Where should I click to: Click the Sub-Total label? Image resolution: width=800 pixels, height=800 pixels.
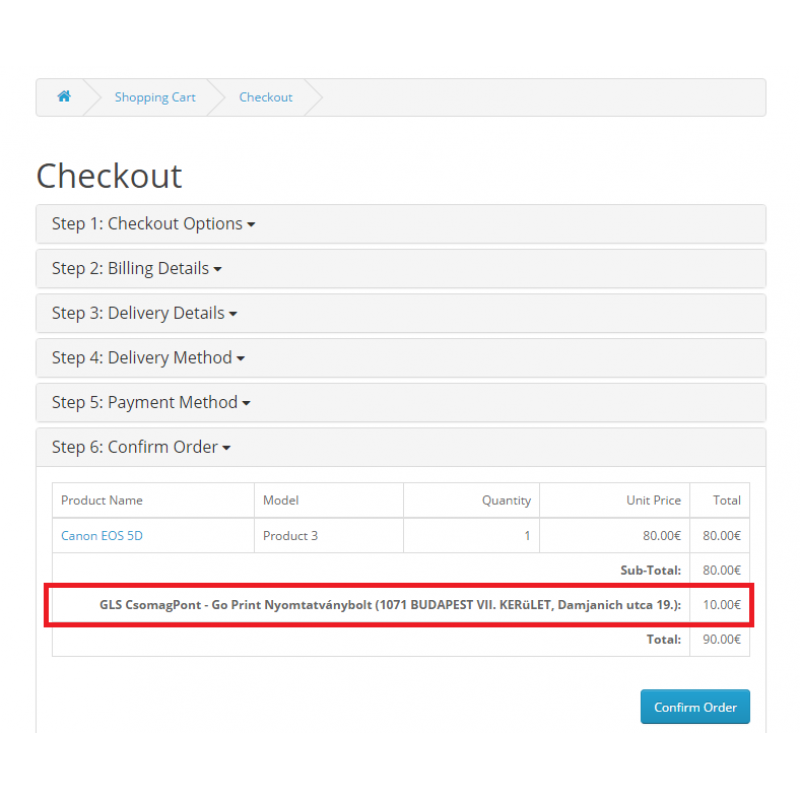click(651, 570)
